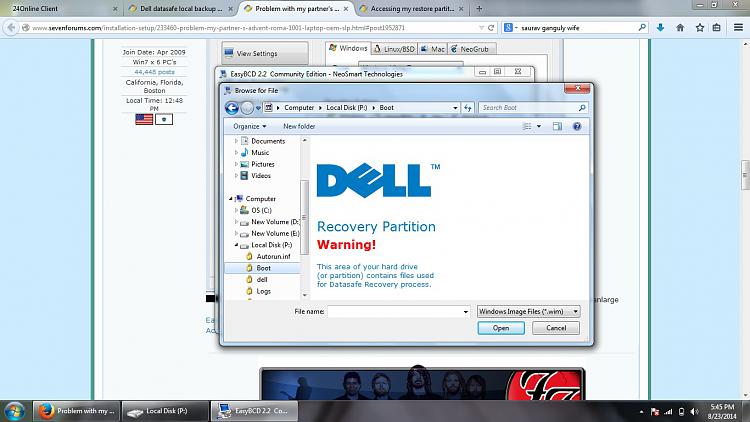Viewport: 750px width, 422px height.
Task: Open Firefox downloads arrow icon
Action: [x=661, y=28]
